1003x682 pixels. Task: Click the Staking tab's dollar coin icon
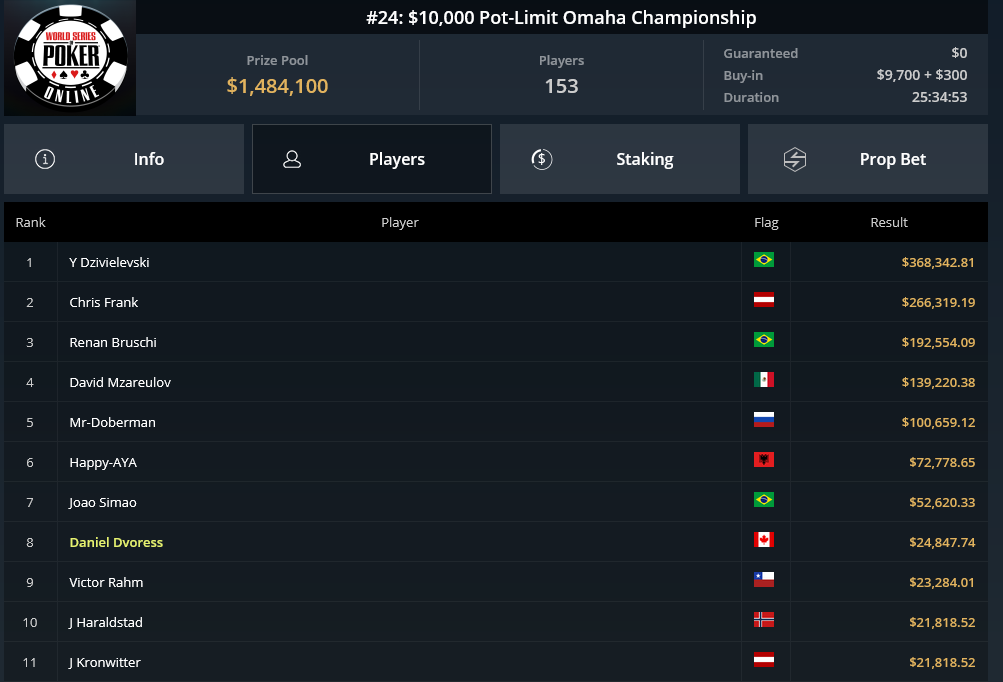point(542,159)
